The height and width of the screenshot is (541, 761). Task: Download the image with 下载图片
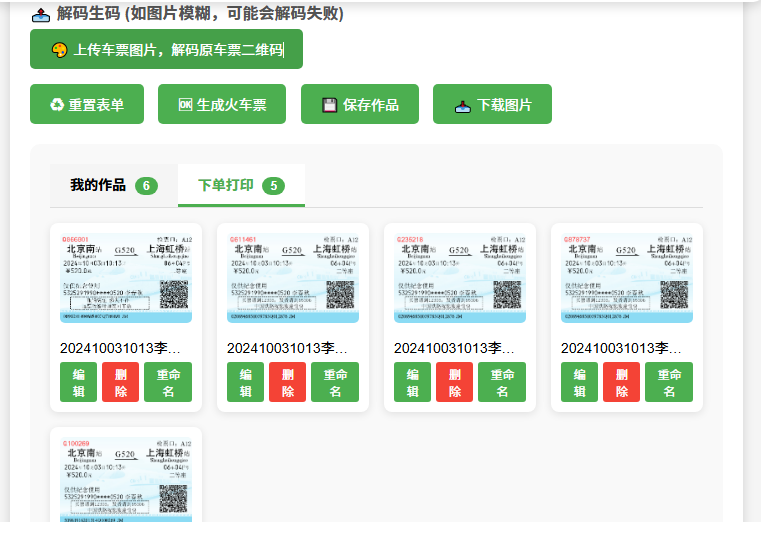(492, 104)
